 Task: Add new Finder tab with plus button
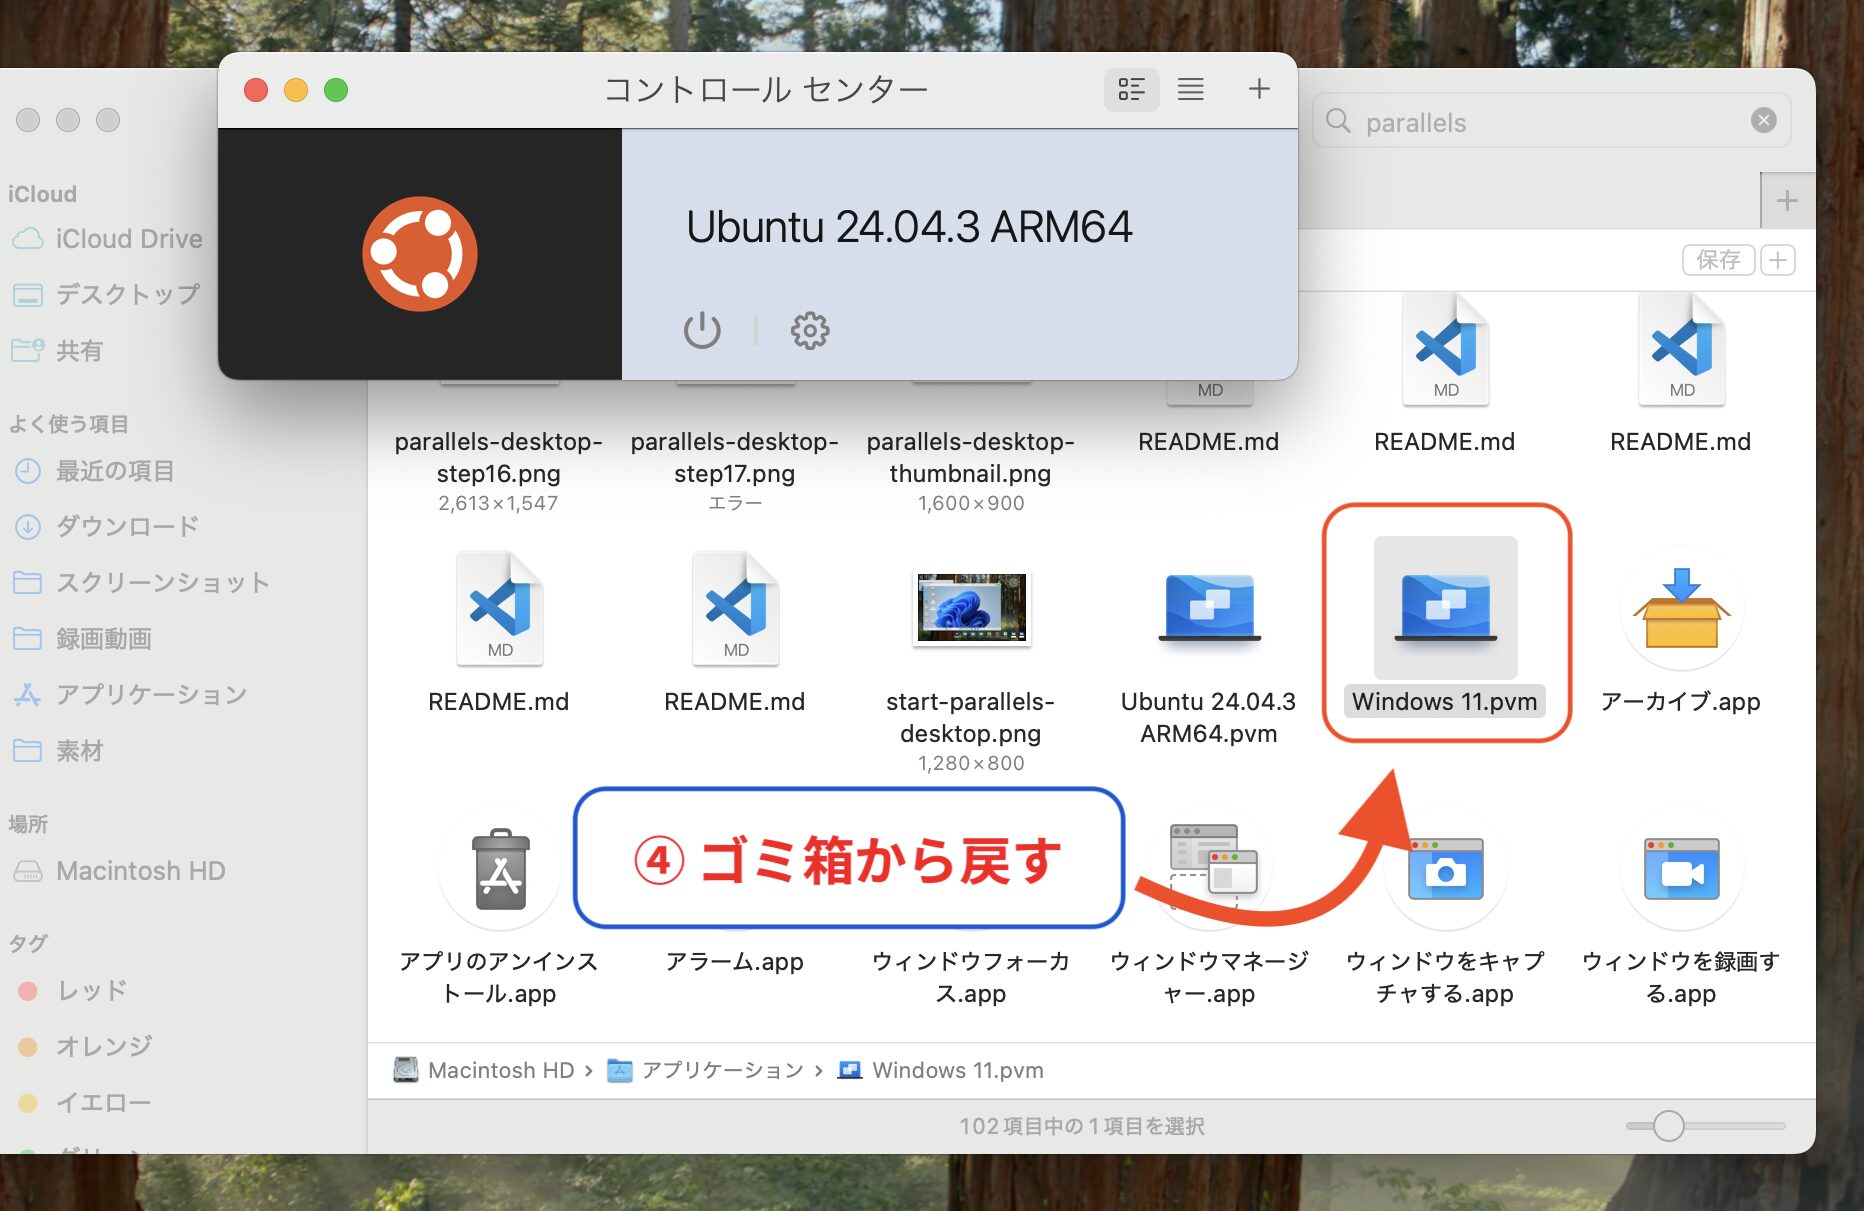click(1787, 201)
